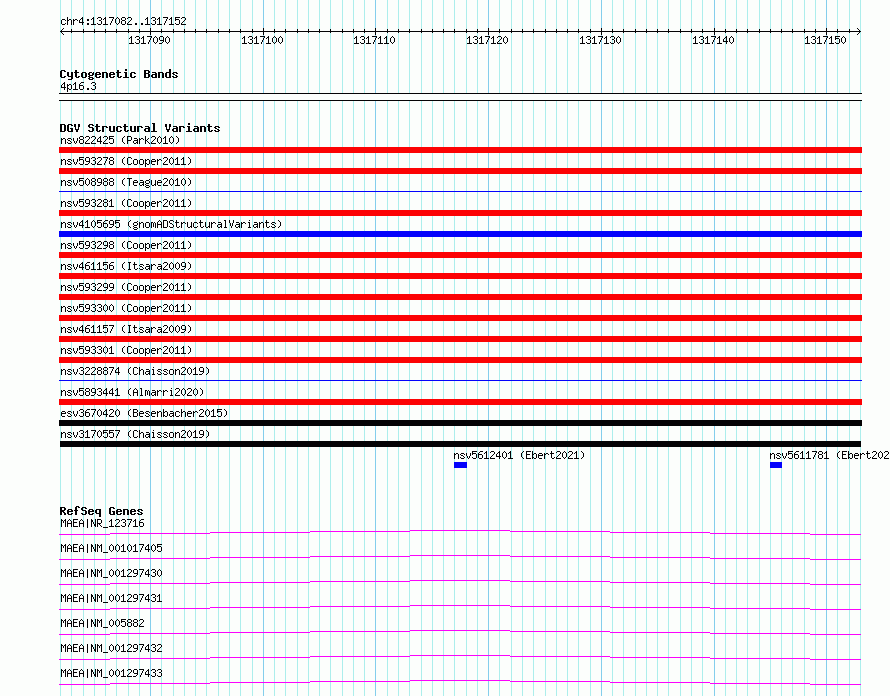890x696 pixels.
Task: Open the nsv5611781 (Ebert) label
Action: click(829, 455)
